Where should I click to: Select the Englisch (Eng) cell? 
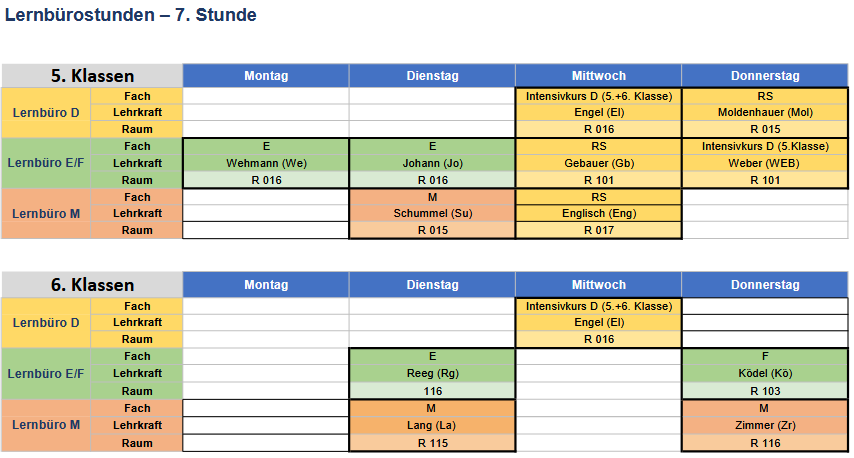pos(599,213)
